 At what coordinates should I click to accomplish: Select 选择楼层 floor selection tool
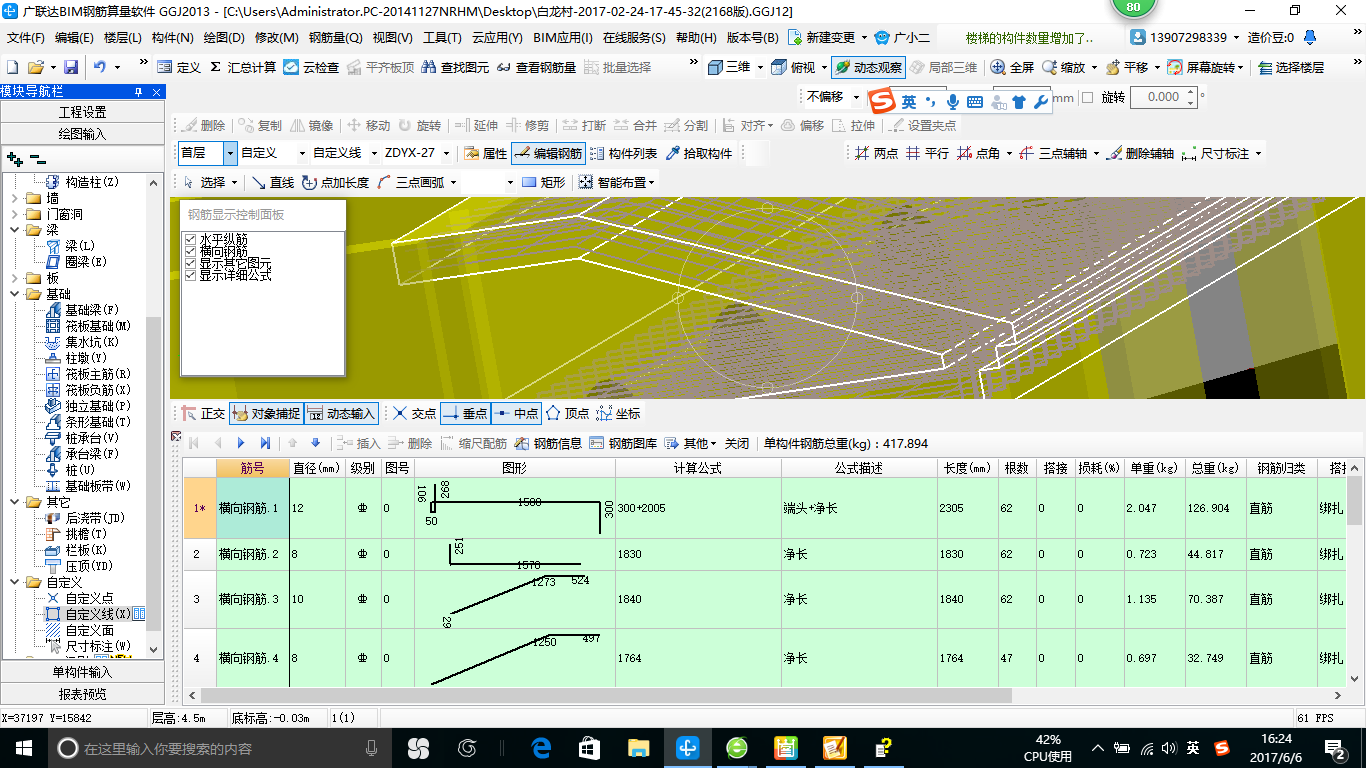point(1291,67)
